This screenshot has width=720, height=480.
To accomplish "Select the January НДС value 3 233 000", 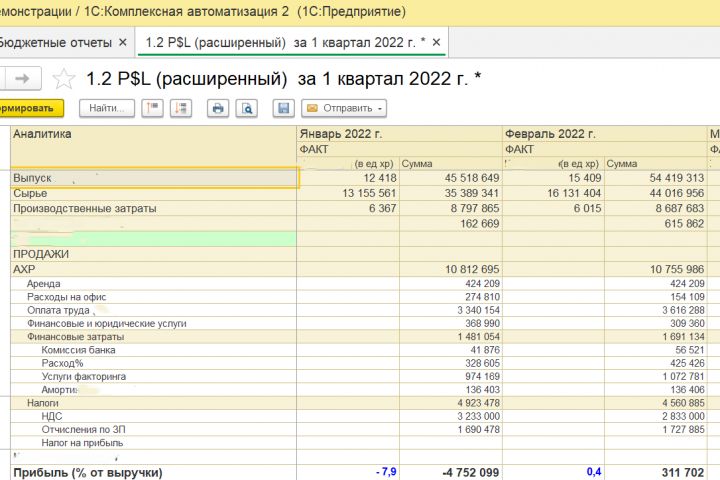I will [478, 416].
